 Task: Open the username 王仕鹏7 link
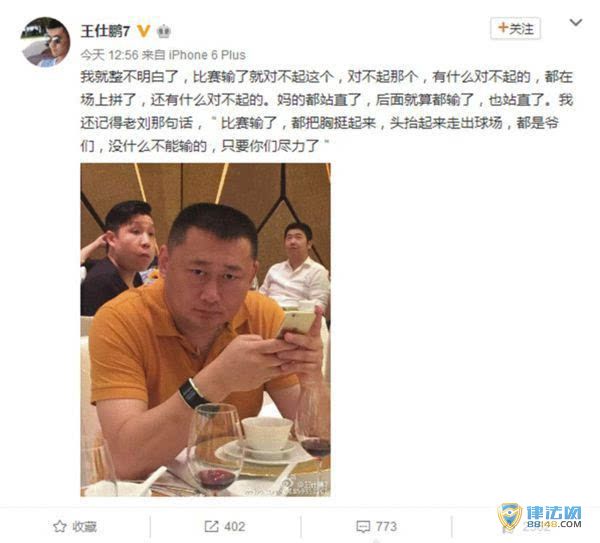coord(105,31)
